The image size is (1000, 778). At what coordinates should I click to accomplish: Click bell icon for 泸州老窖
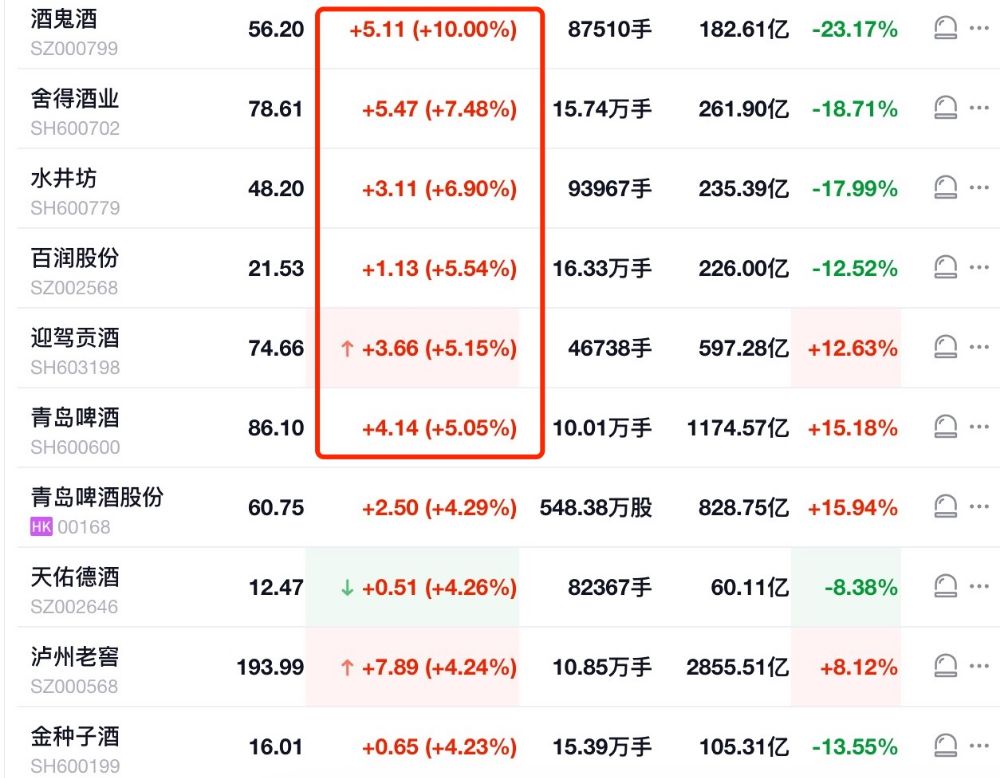(945, 667)
